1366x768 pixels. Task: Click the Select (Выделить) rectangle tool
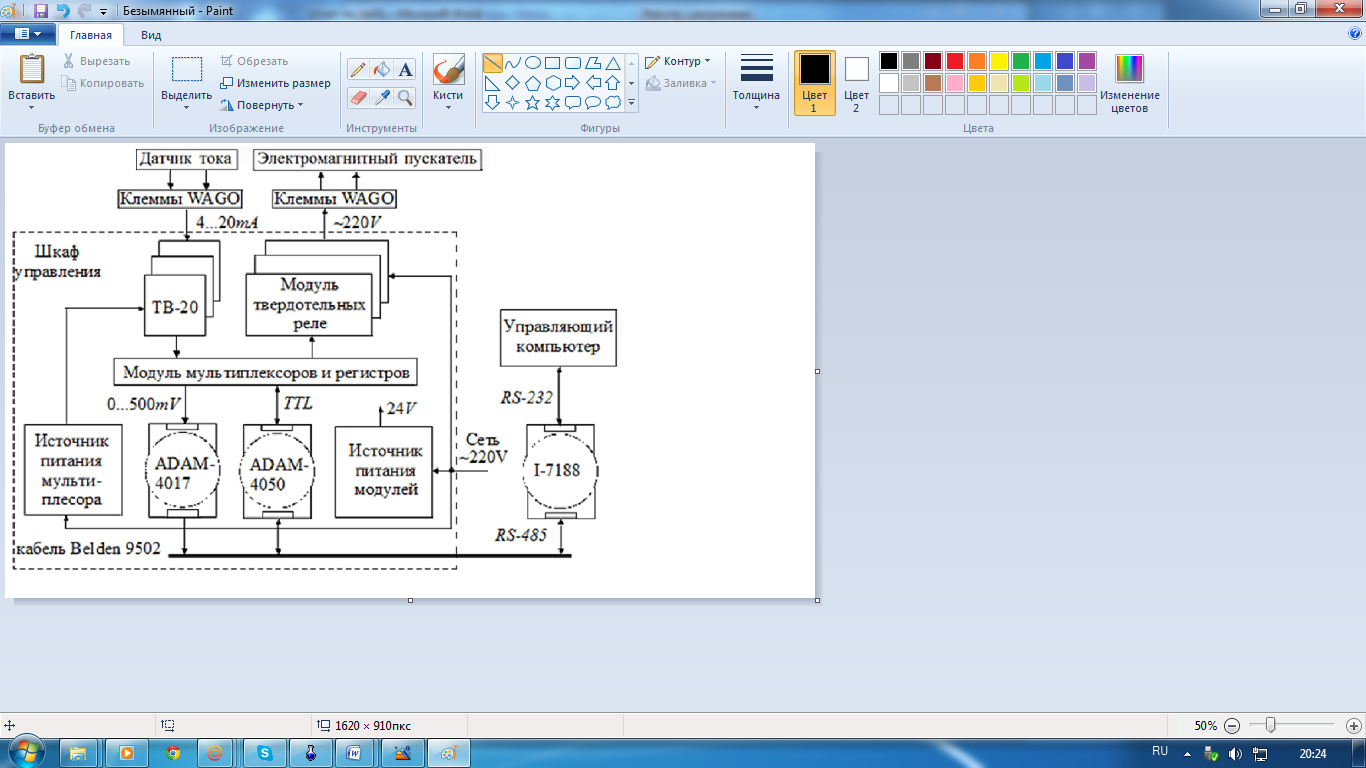pyautogui.click(x=186, y=69)
